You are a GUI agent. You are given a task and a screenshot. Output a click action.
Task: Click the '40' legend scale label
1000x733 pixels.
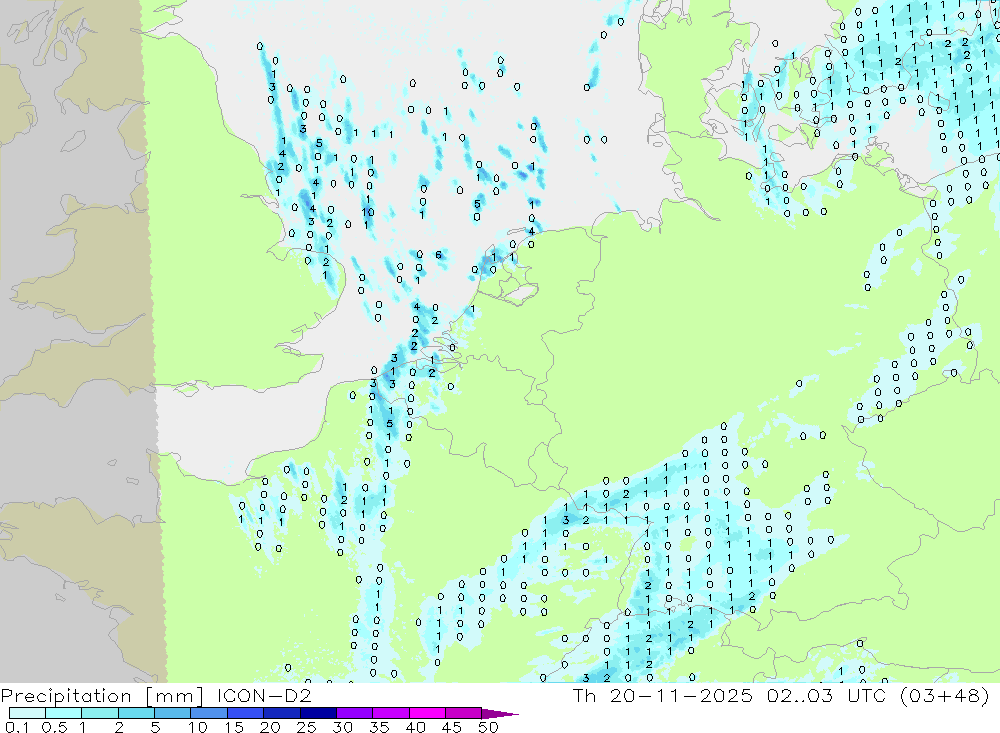coord(415,727)
